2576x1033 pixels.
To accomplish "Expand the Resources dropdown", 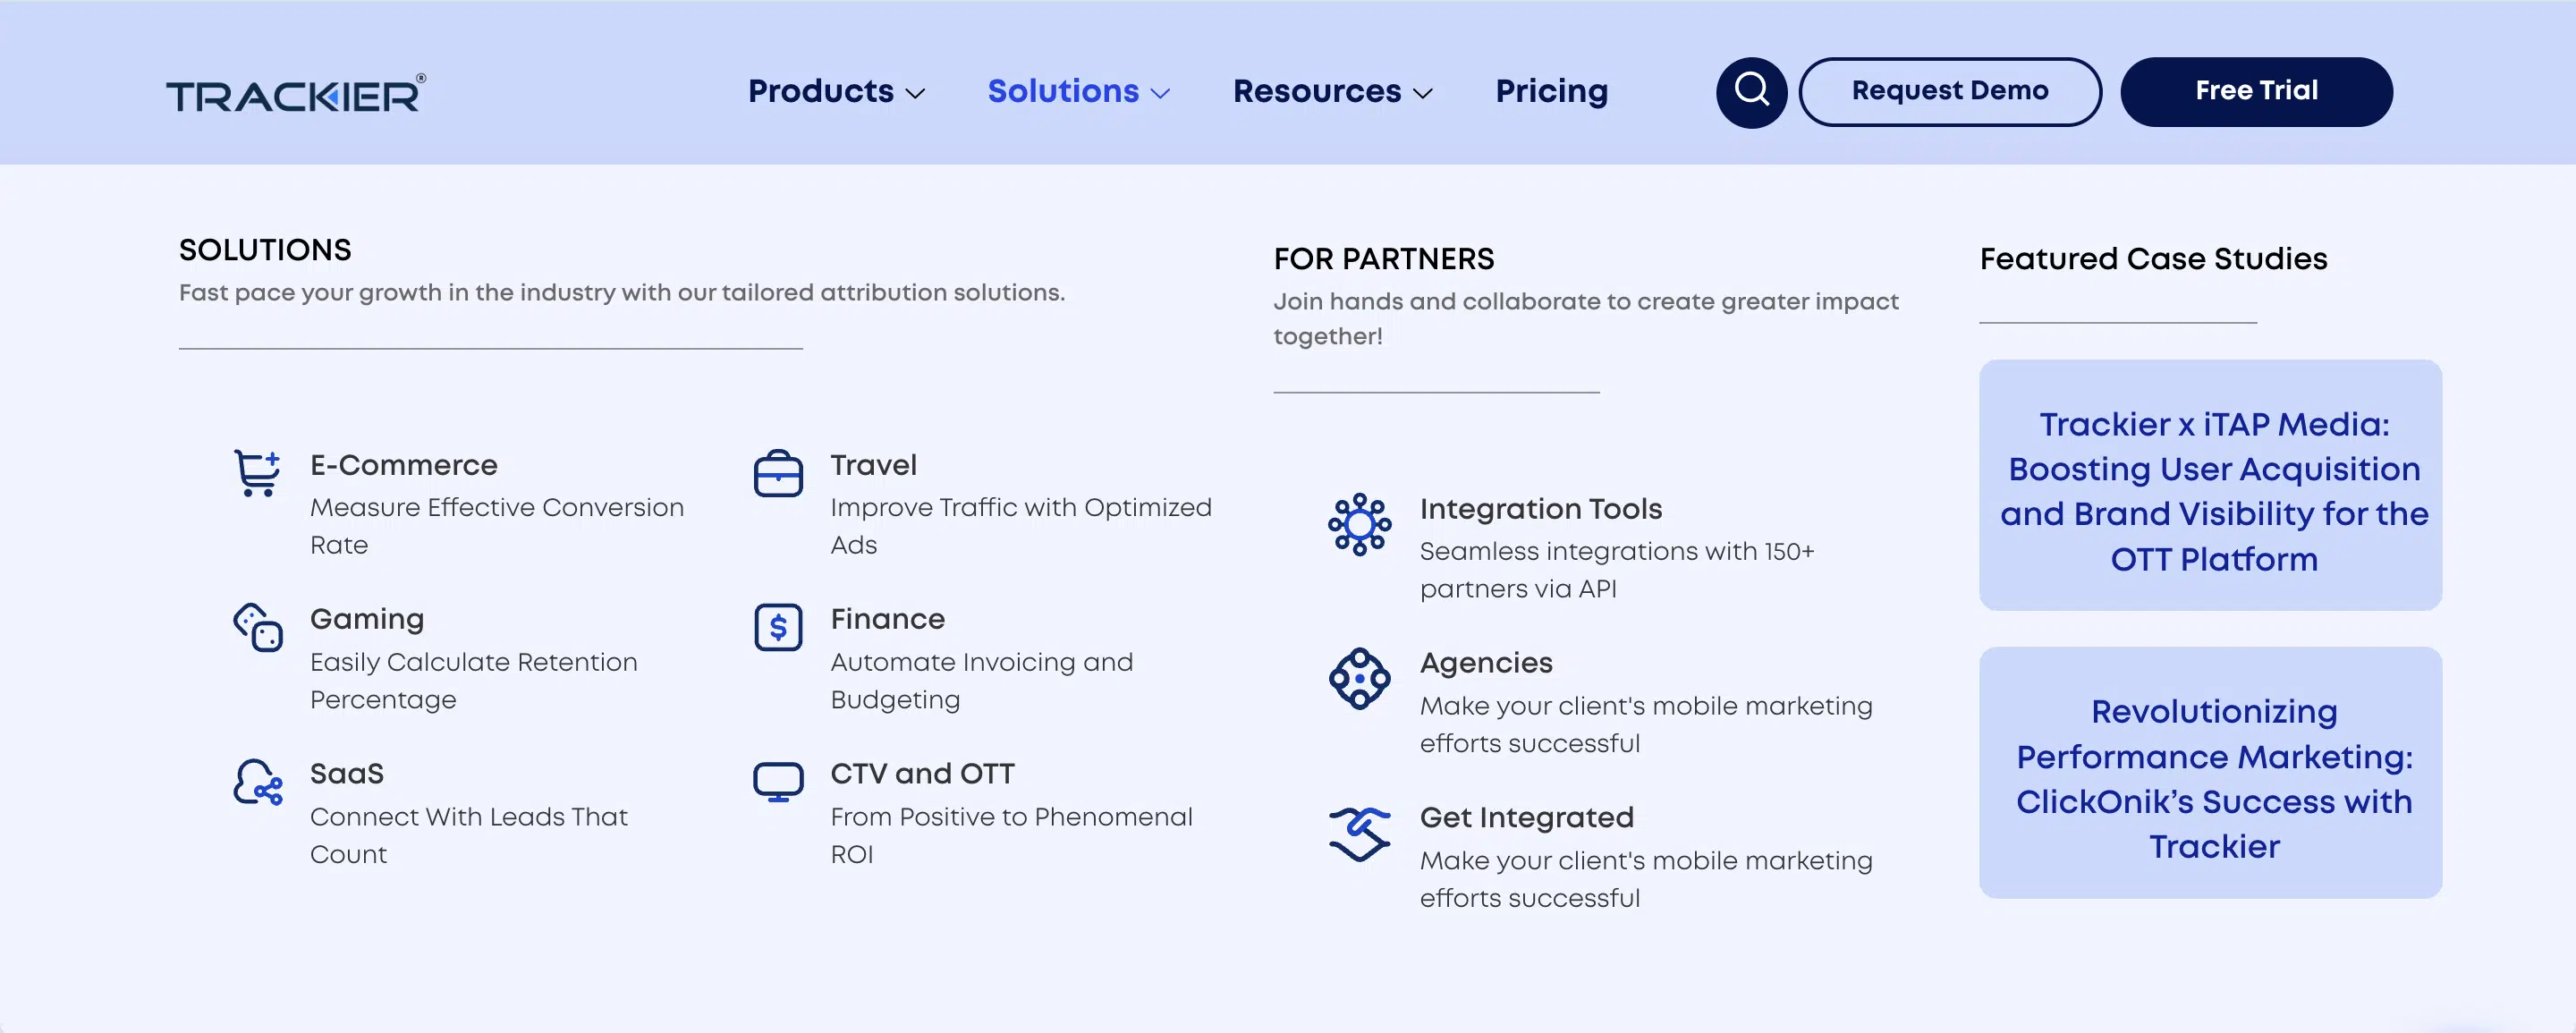I will tap(1333, 91).
